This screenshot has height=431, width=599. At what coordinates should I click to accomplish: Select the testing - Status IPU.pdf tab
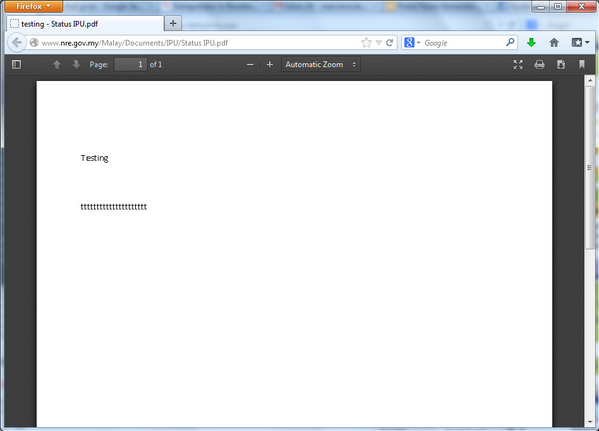click(85, 24)
